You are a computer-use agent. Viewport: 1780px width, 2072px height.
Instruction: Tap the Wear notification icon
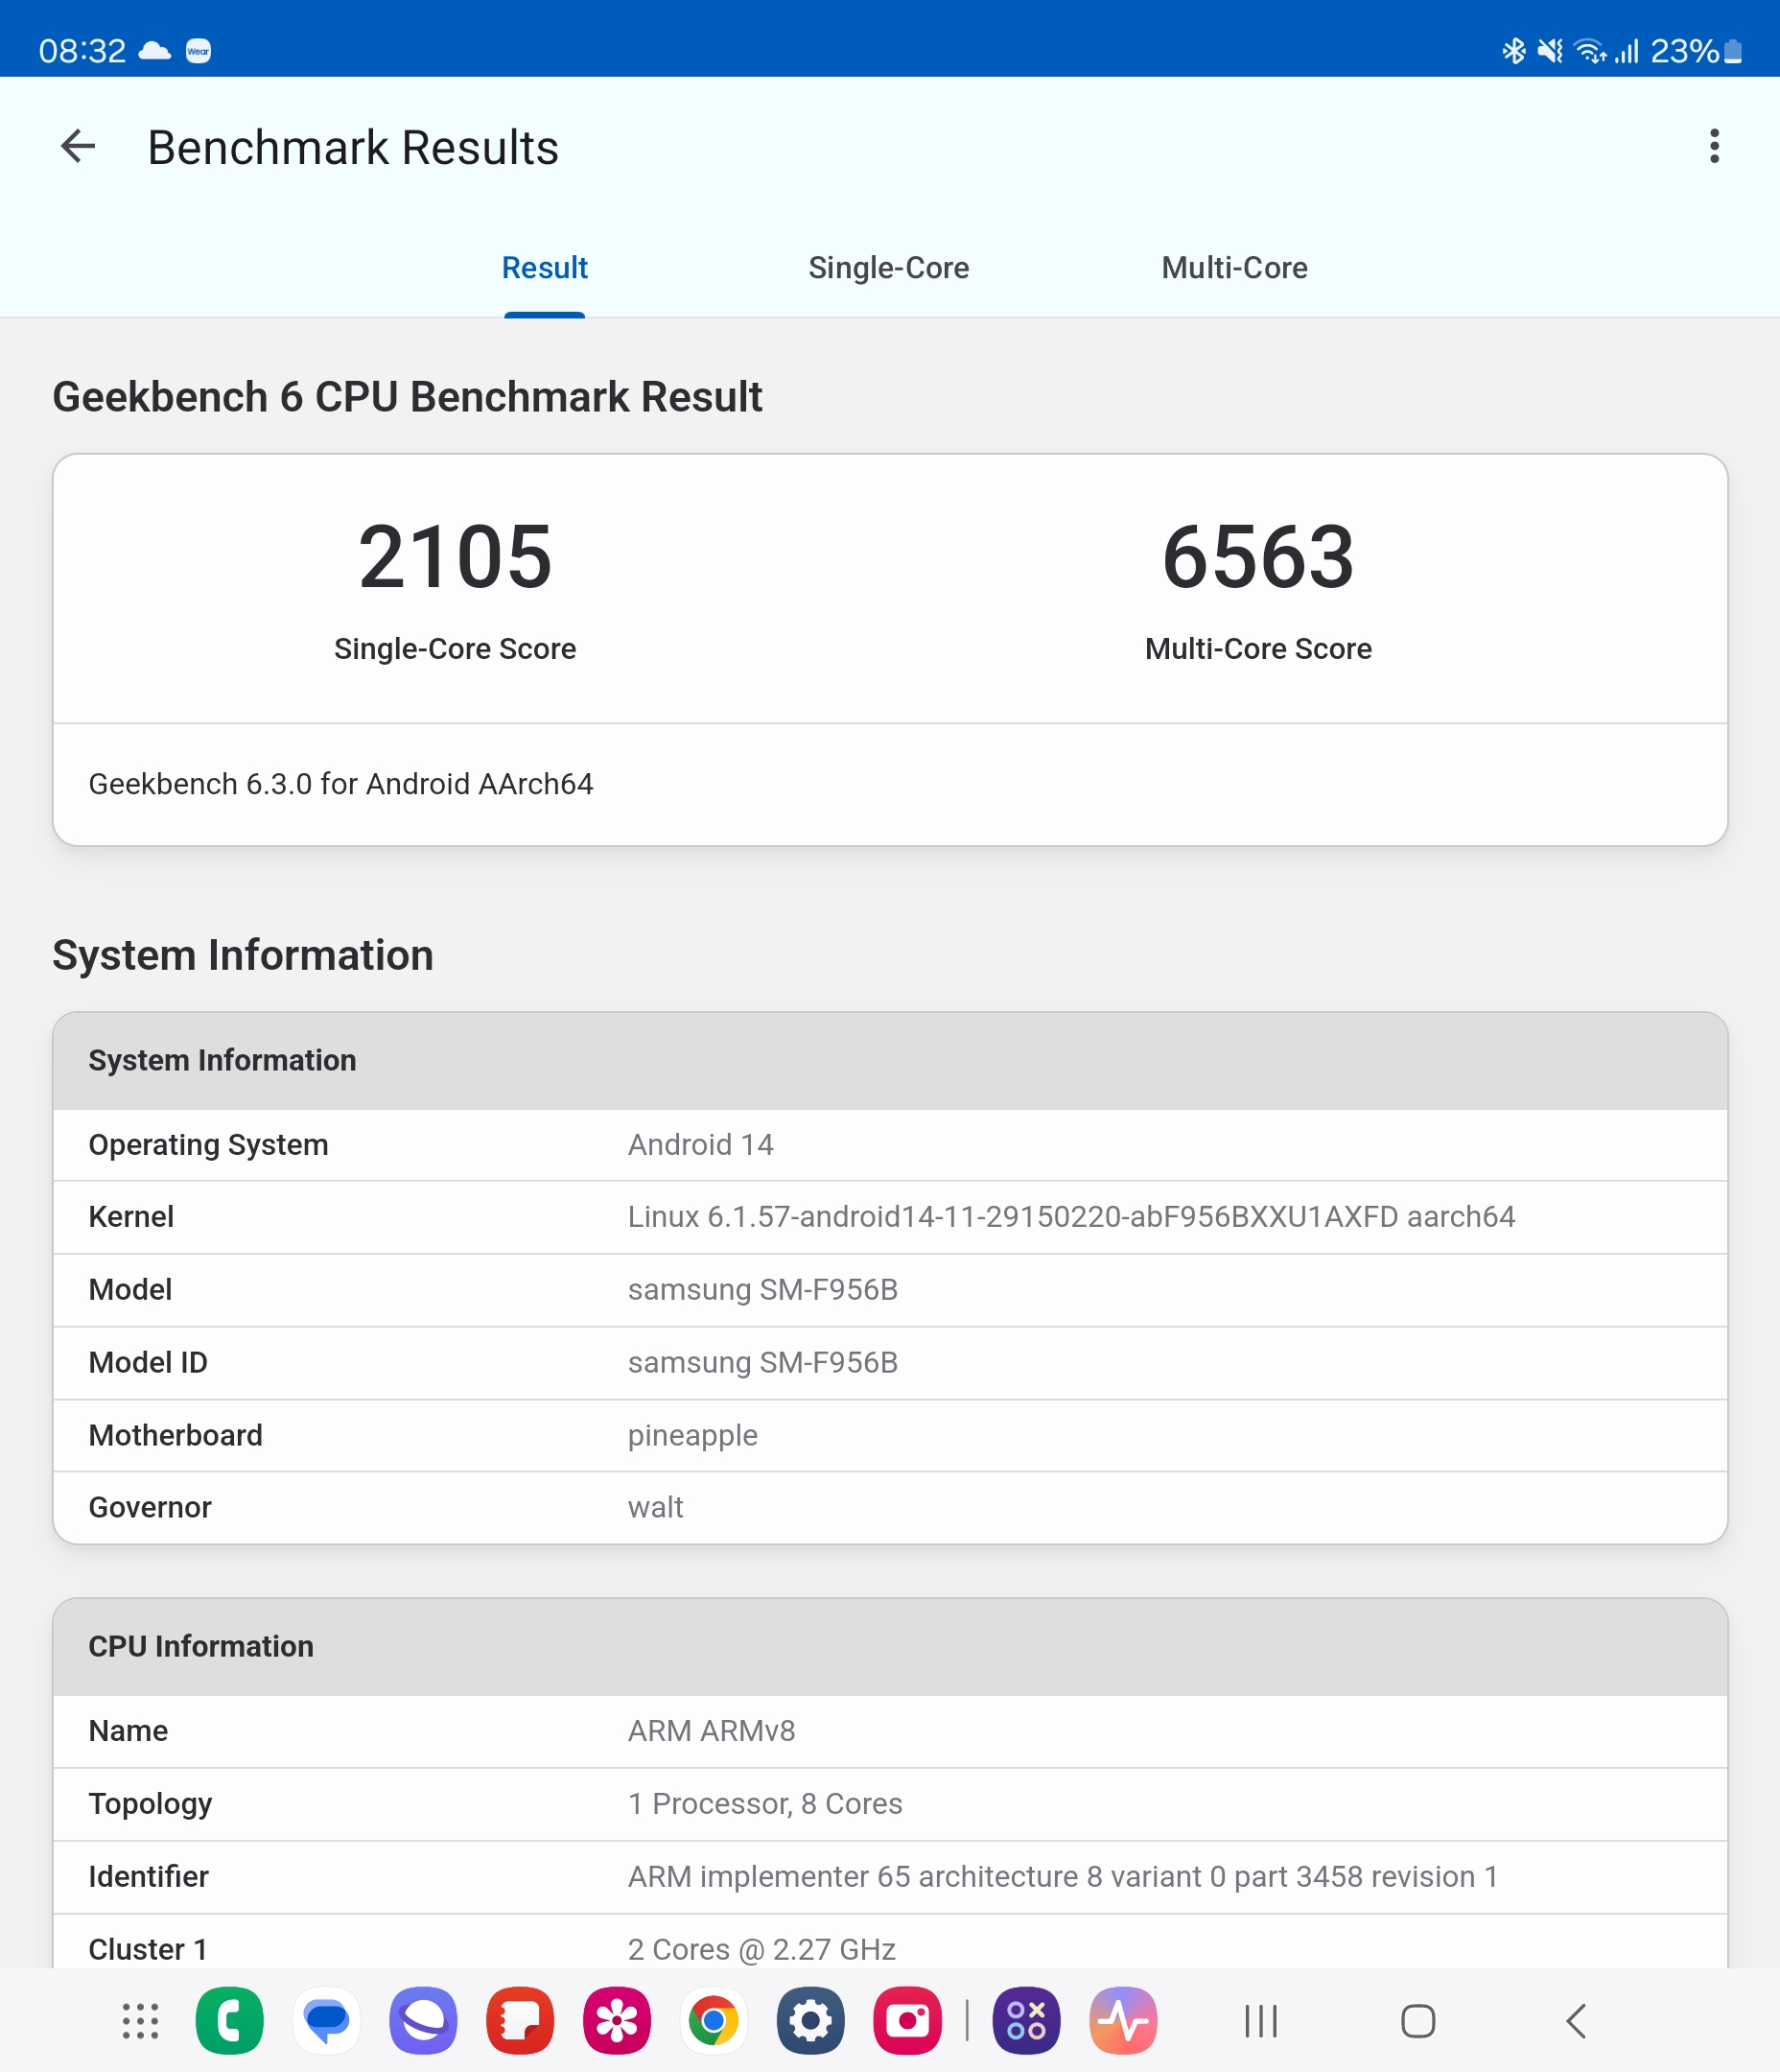(x=198, y=50)
